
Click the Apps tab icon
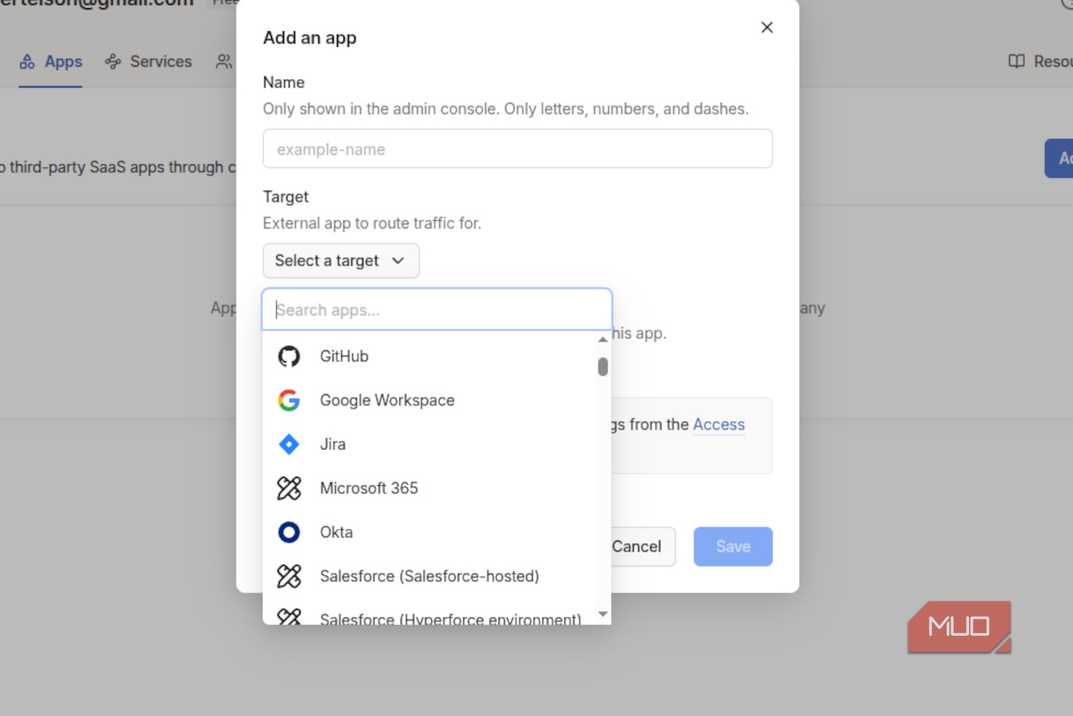27,62
